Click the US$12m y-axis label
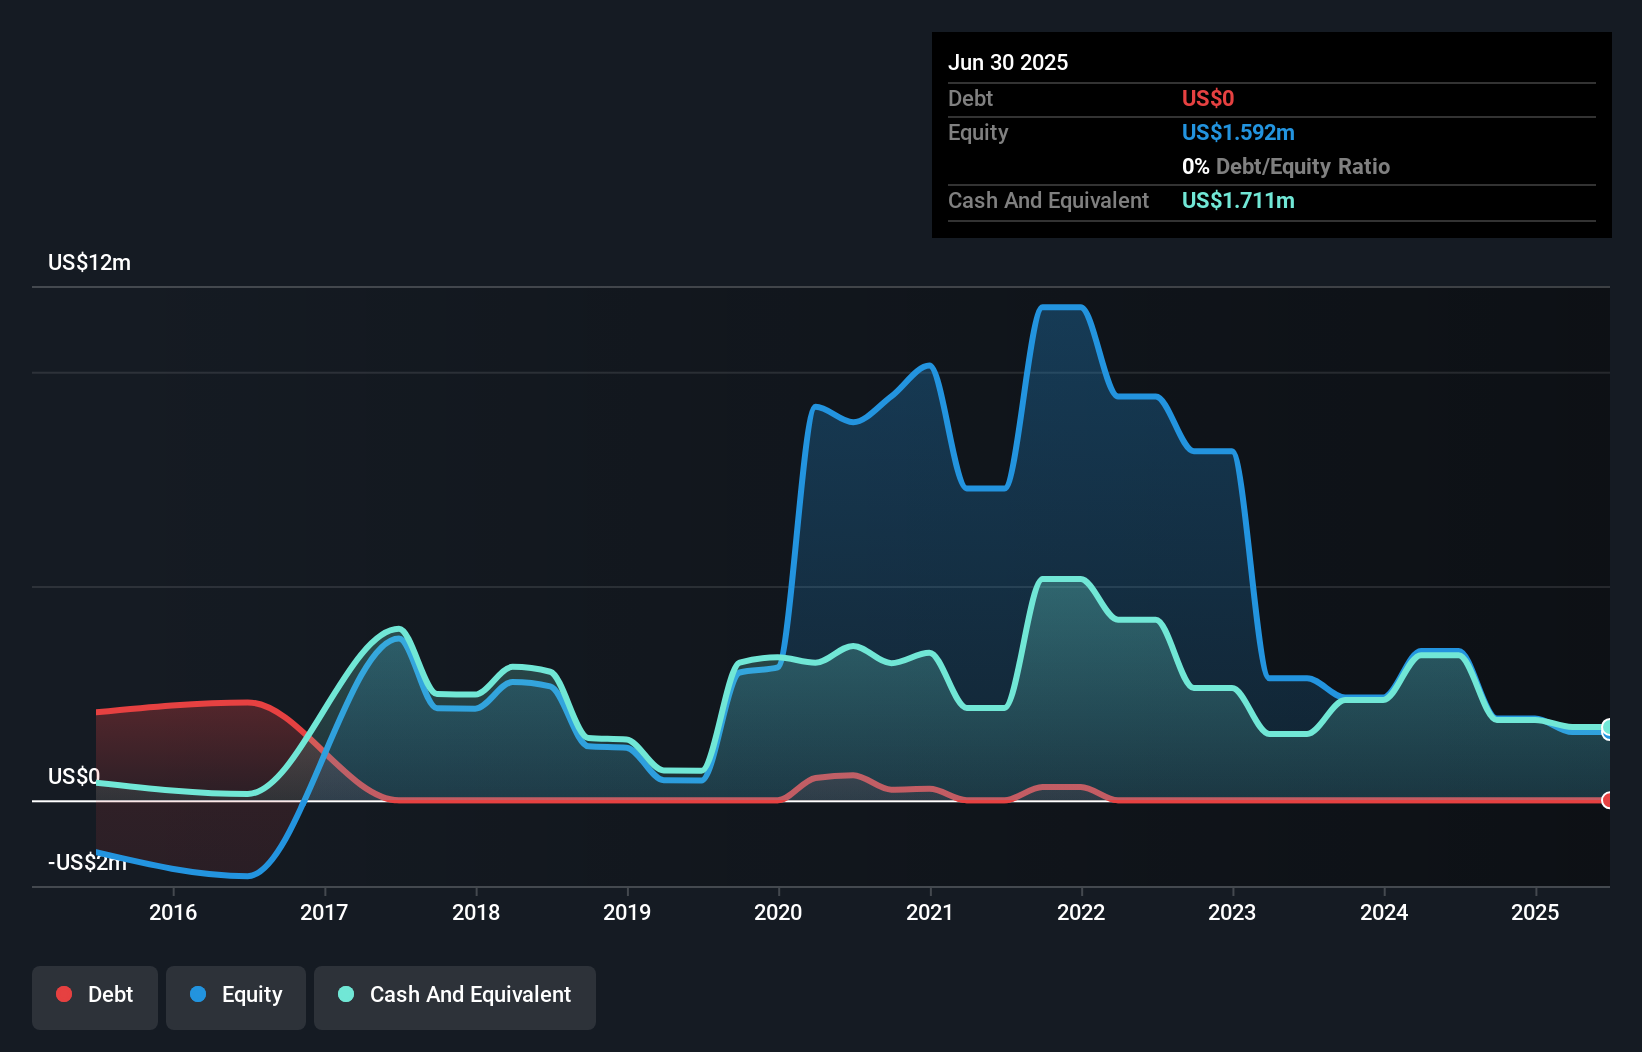1642x1052 pixels. (x=89, y=262)
